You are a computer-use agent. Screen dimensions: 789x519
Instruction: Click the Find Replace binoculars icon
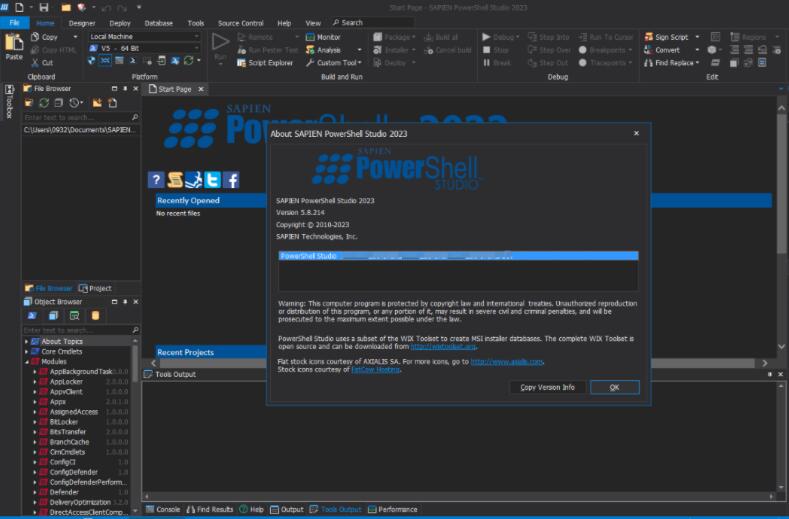[x=649, y=63]
